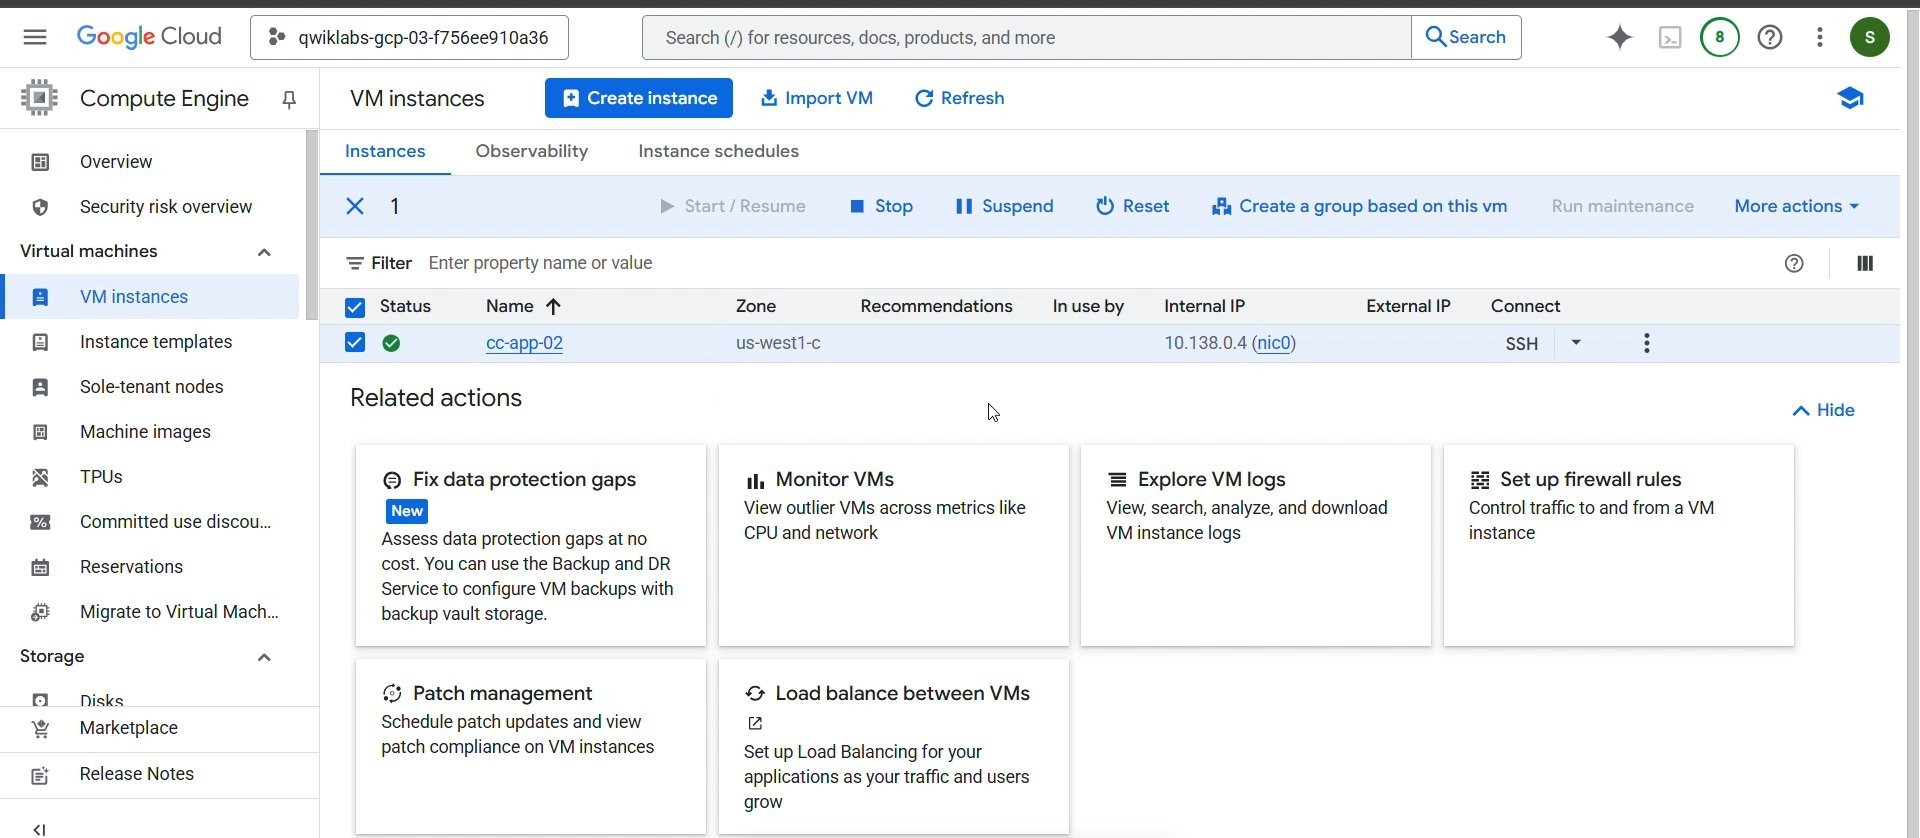Viewport: 1920px width, 838px height.
Task: Click the running status green check icon
Action: coord(391,343)
